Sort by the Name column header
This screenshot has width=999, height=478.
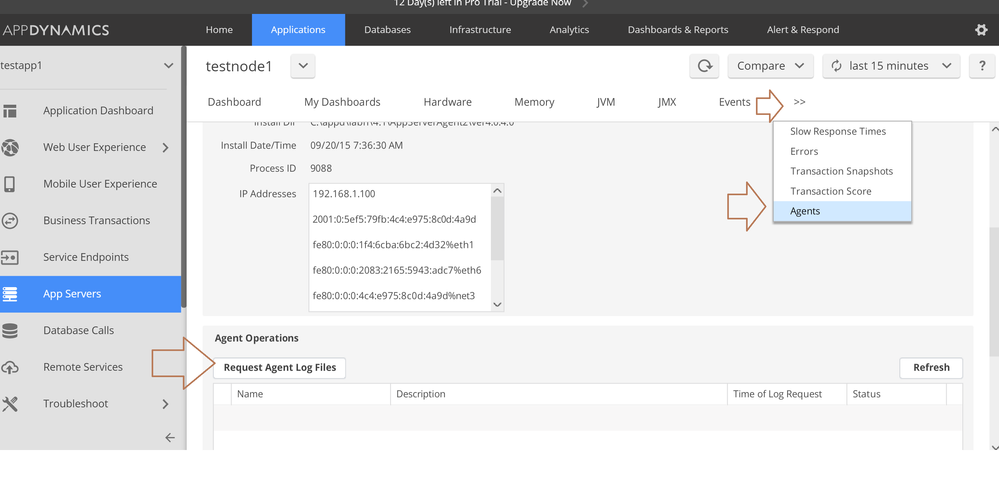pyautogui.click(x=311, y=394)
